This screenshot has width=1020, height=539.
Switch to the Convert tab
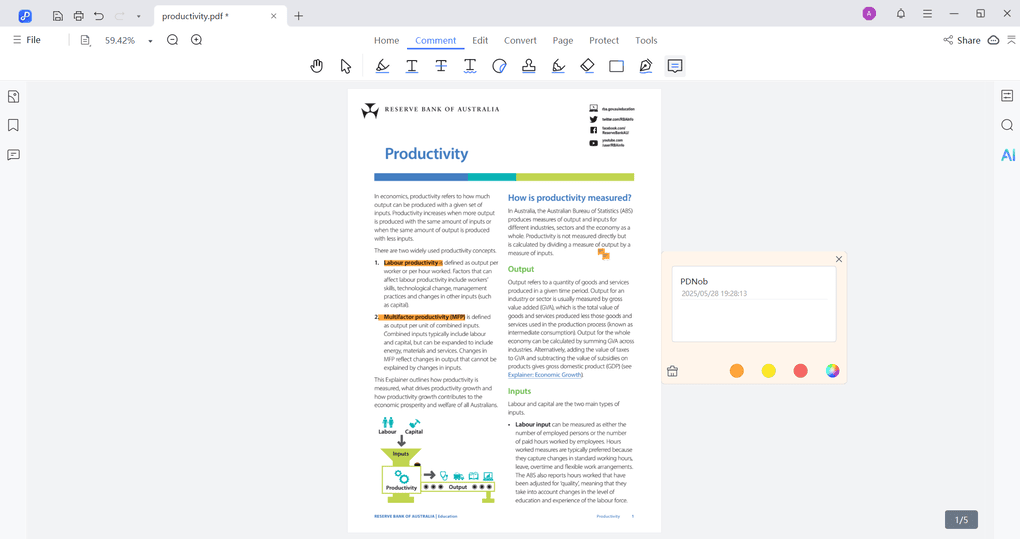click(520, 40)
